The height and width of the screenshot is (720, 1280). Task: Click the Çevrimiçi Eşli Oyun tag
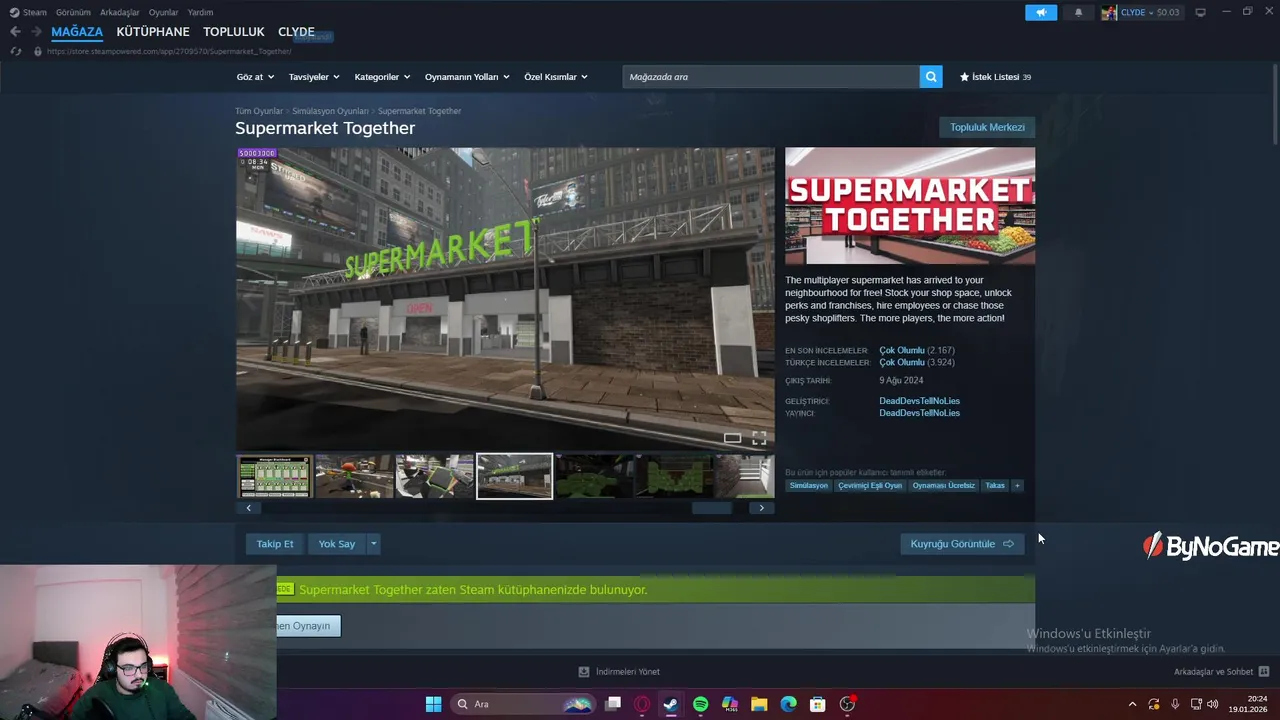coord(870,486)
